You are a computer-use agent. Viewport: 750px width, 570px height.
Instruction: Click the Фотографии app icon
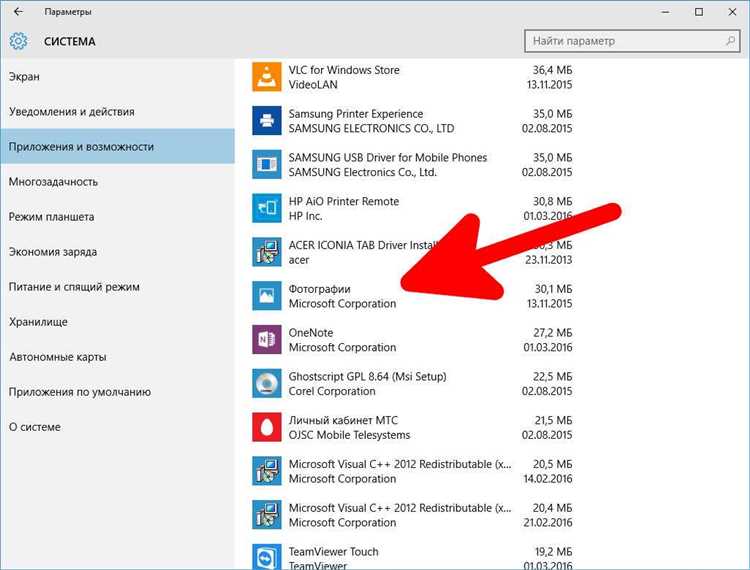pyautogui.click(x=266, y=296)
